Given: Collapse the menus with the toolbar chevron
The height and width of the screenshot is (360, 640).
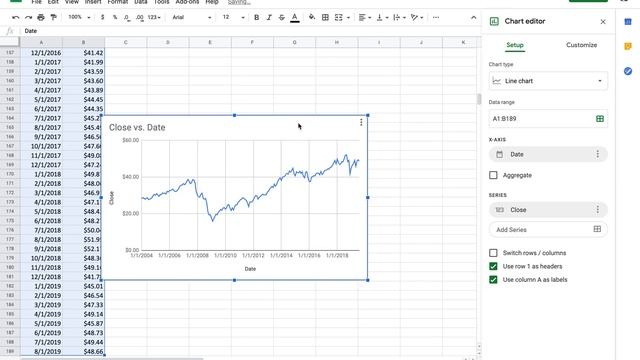Looking at the screenshot, I should 473,18.
